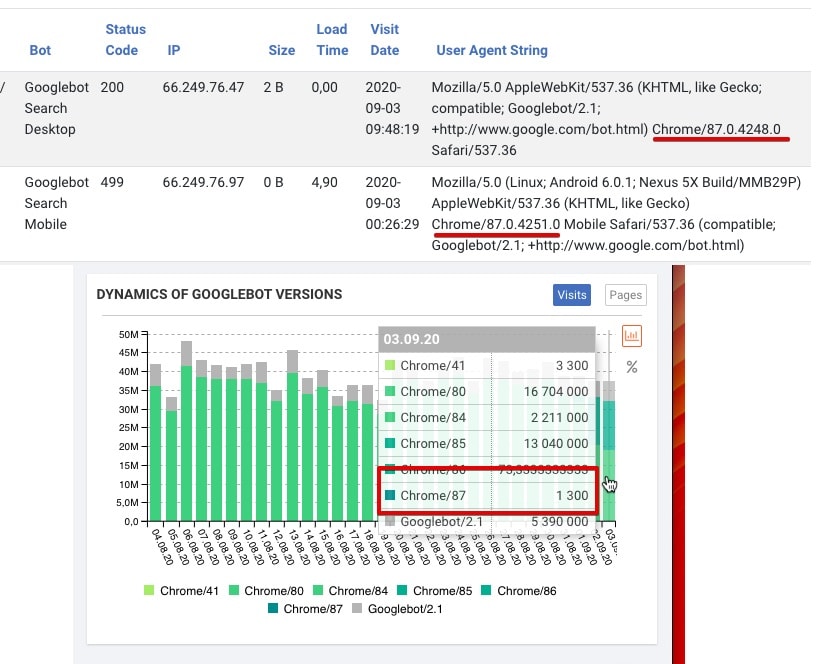This screenshot has width=819, height=664.
Task: Click the Dynamics of Googlebot Versions heading
Action: tap(219, 294)
